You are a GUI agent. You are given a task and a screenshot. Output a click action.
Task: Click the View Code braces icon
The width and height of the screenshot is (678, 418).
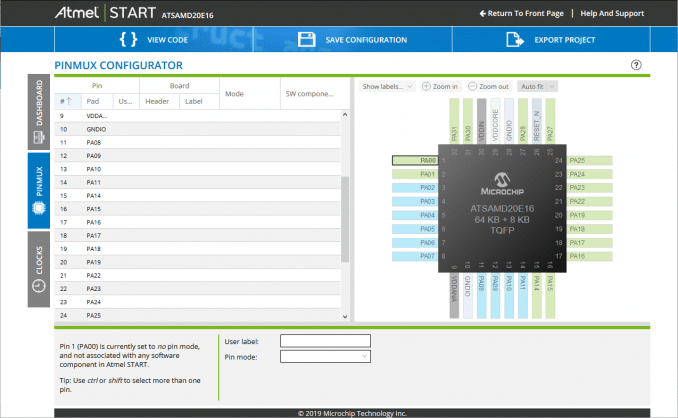127,40
